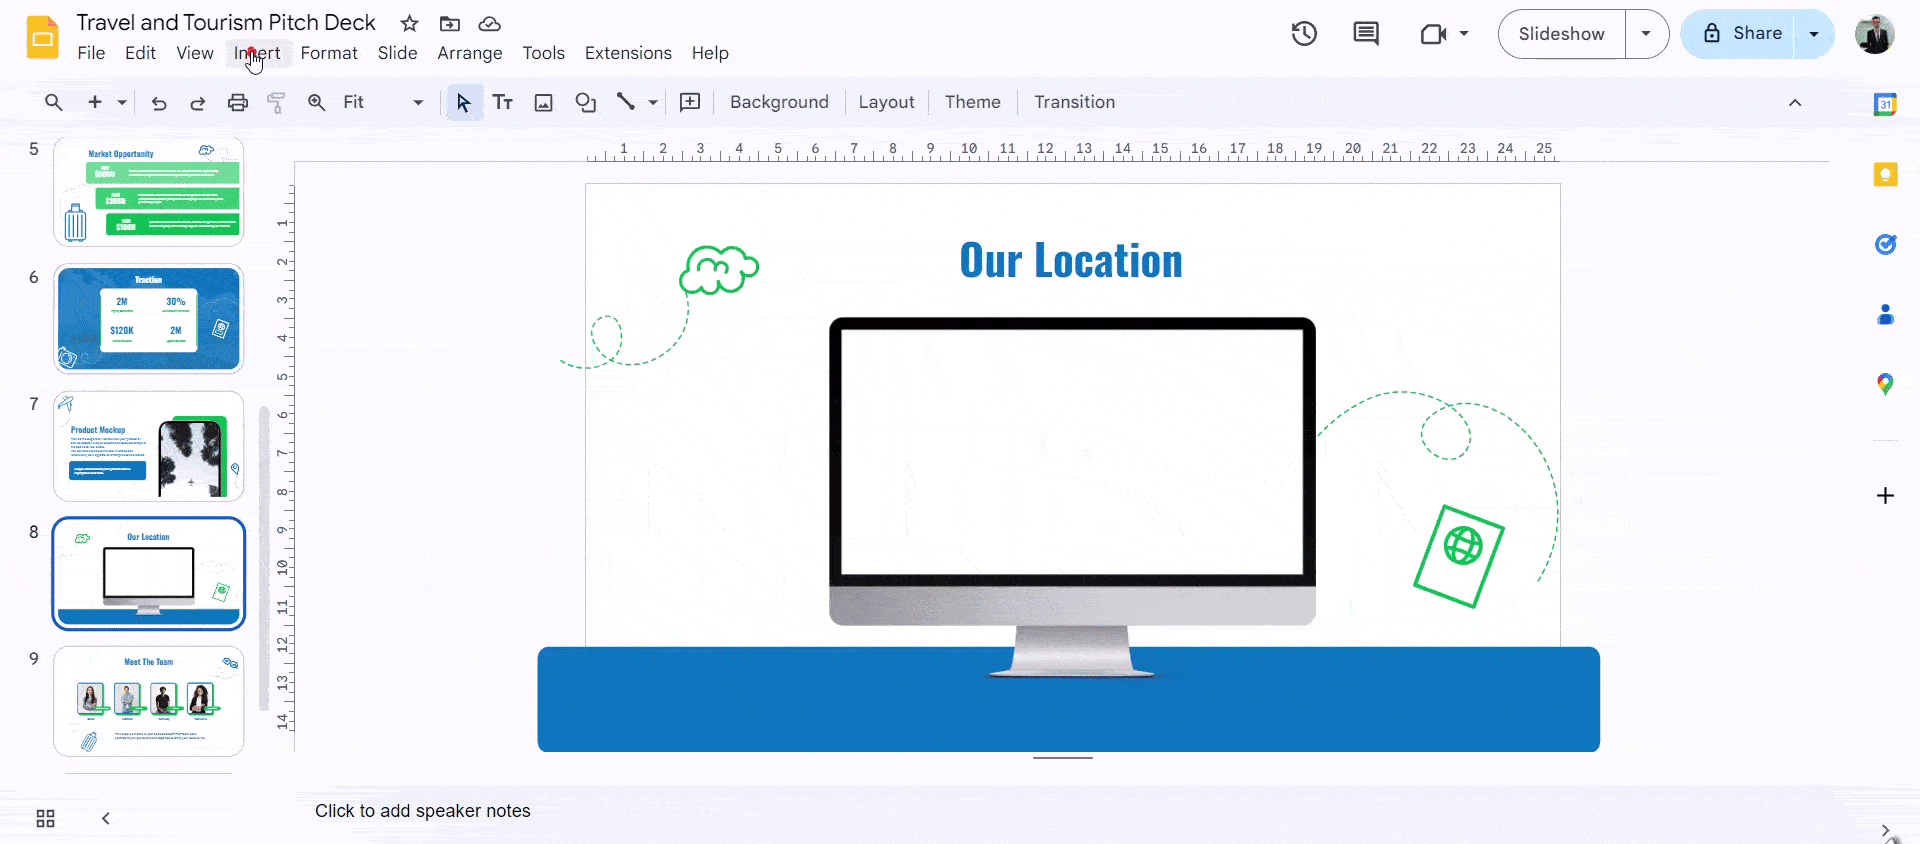Expand the Fit zoom dropdown

click(x=418, y=102)
